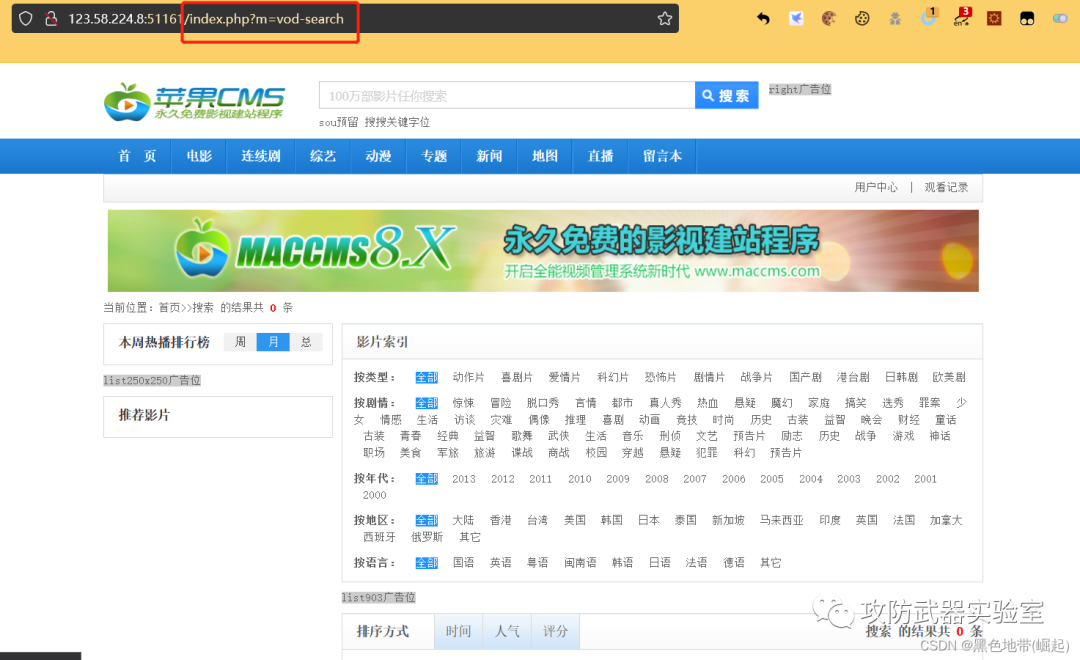Open the 地图 navigation item
This screenshot has width=1080, height=660.
point(545,156)
